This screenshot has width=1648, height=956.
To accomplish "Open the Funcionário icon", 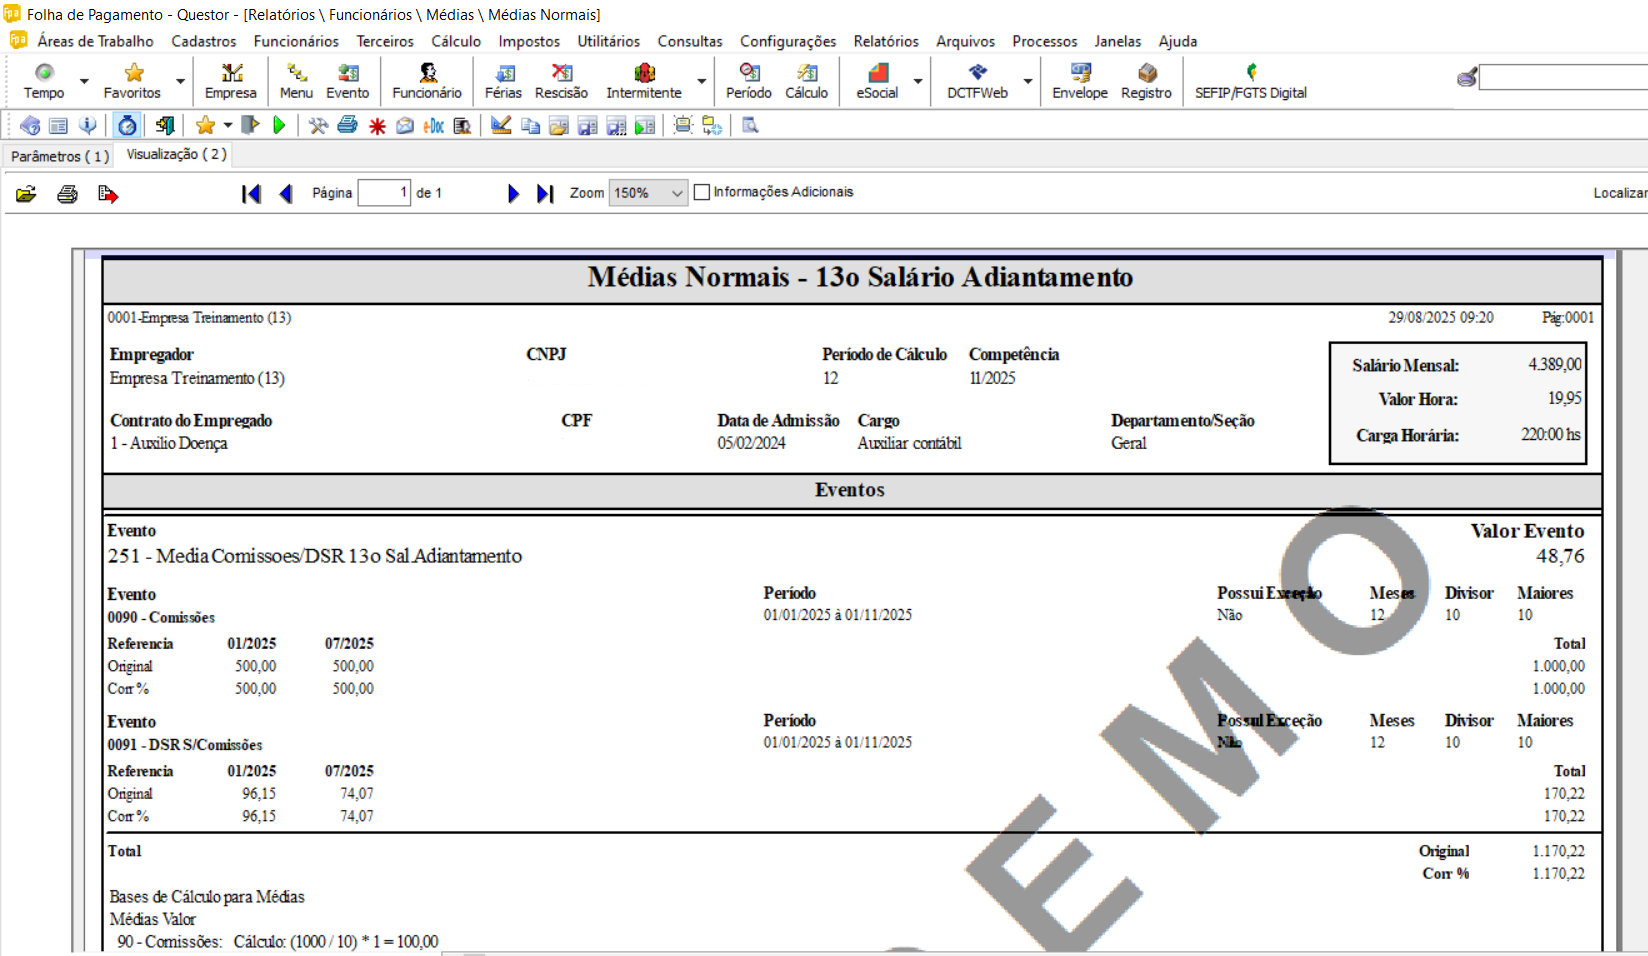I will (x=427, y=80).
